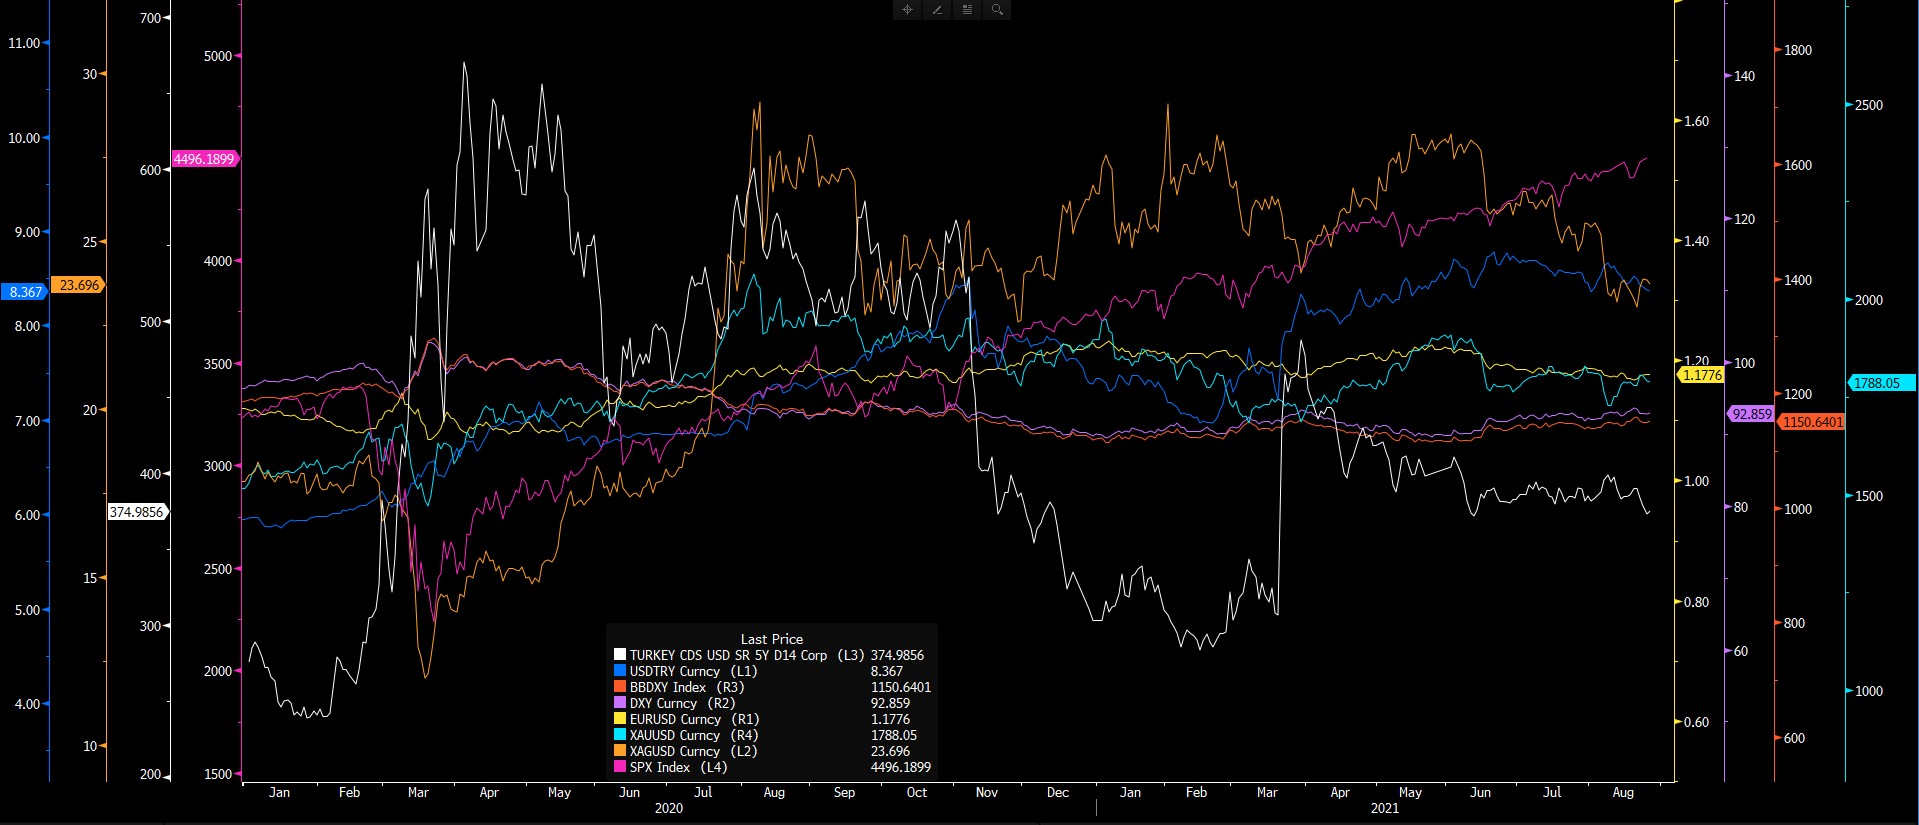
Task: Click the 2021 year label on time axis
Action: [1384, 808]
